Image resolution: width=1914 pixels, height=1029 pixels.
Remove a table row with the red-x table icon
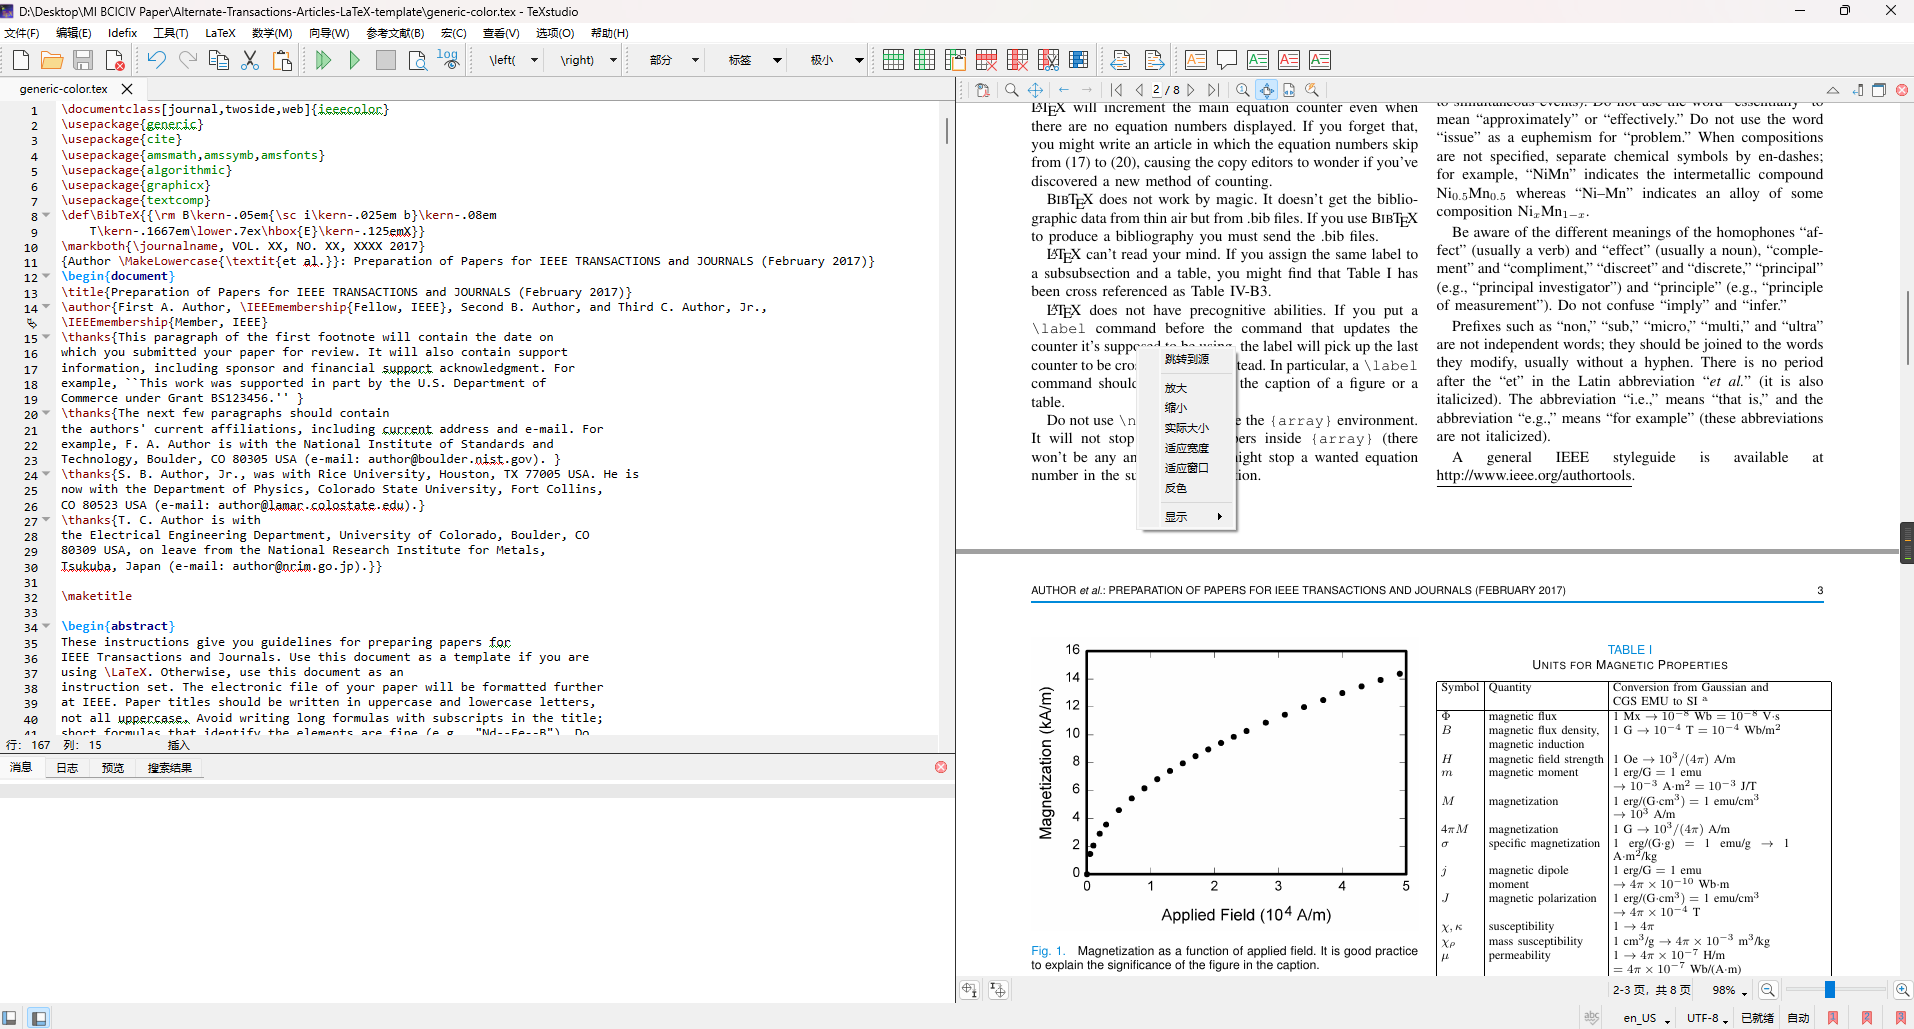(986, 60)
